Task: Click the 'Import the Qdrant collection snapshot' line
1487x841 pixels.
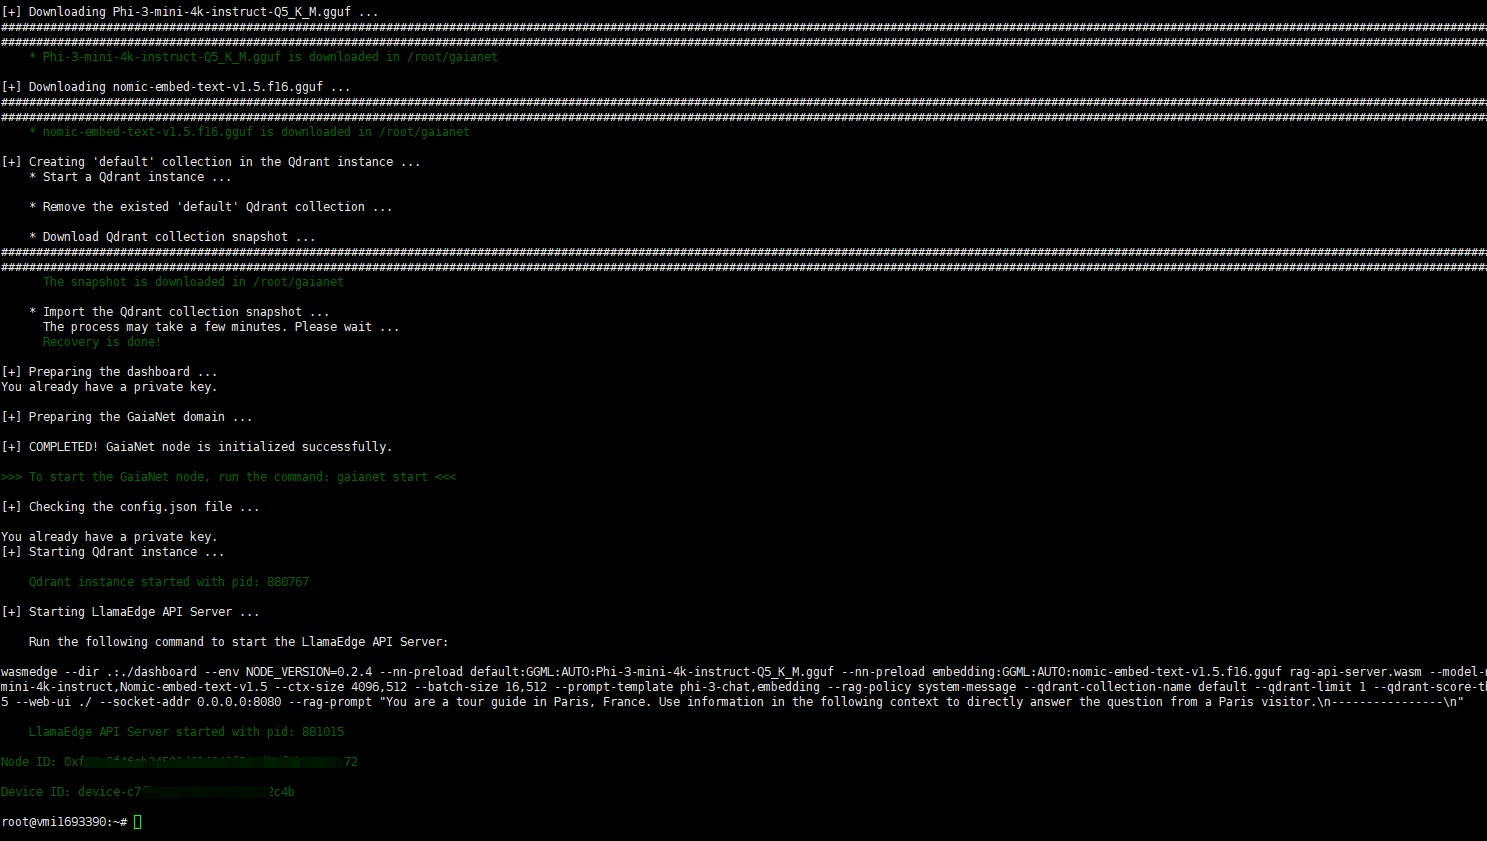Action: tap(179, 312)
